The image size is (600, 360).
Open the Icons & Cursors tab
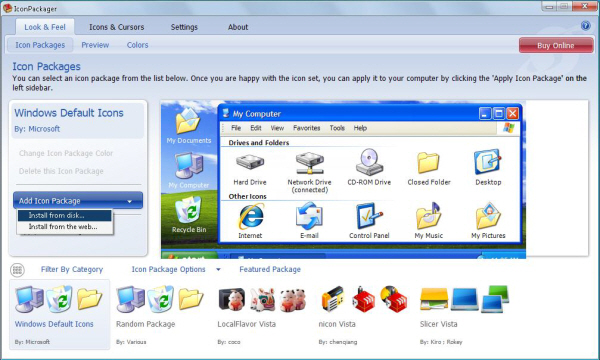click(x=116, y=27)
